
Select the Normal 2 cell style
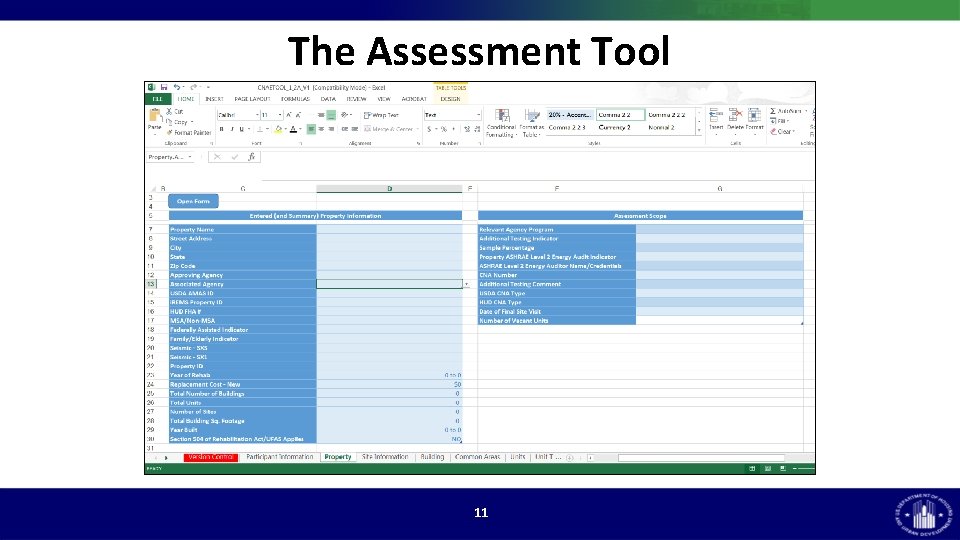coord(661,127)
